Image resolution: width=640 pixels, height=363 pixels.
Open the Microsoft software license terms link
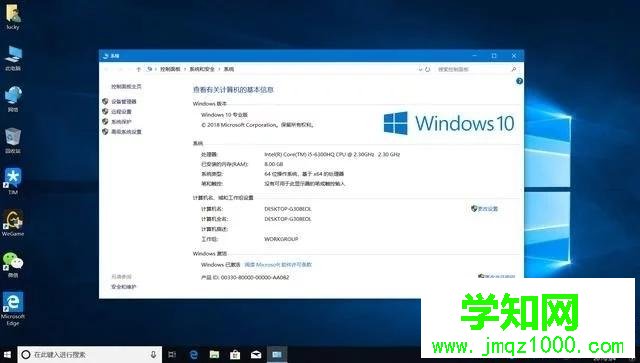coord(278,265)
